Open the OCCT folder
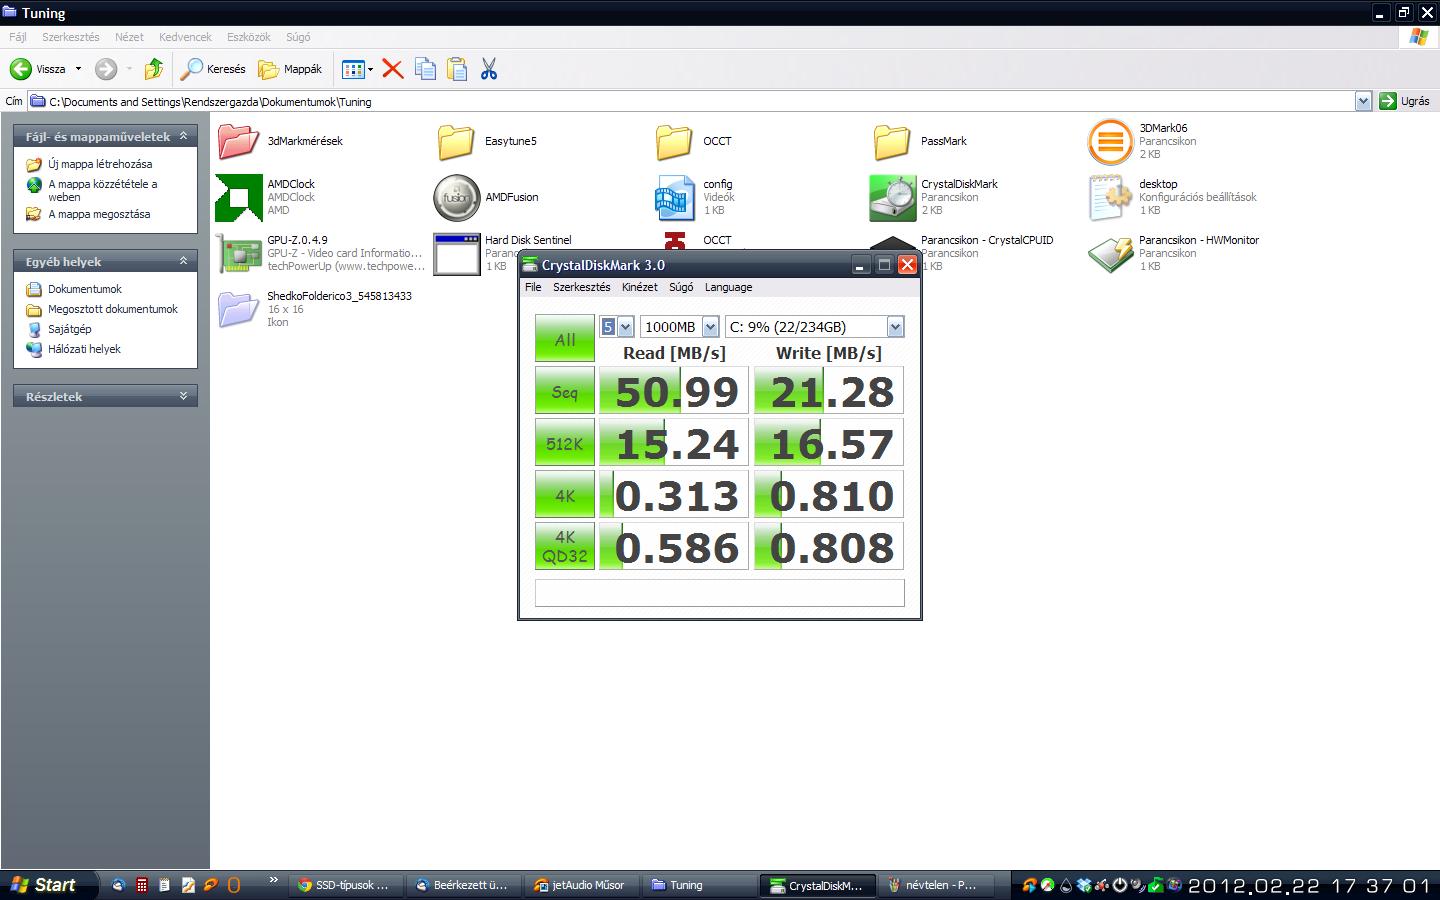This screenshot has width=1440, height=900. coord(674,141)
